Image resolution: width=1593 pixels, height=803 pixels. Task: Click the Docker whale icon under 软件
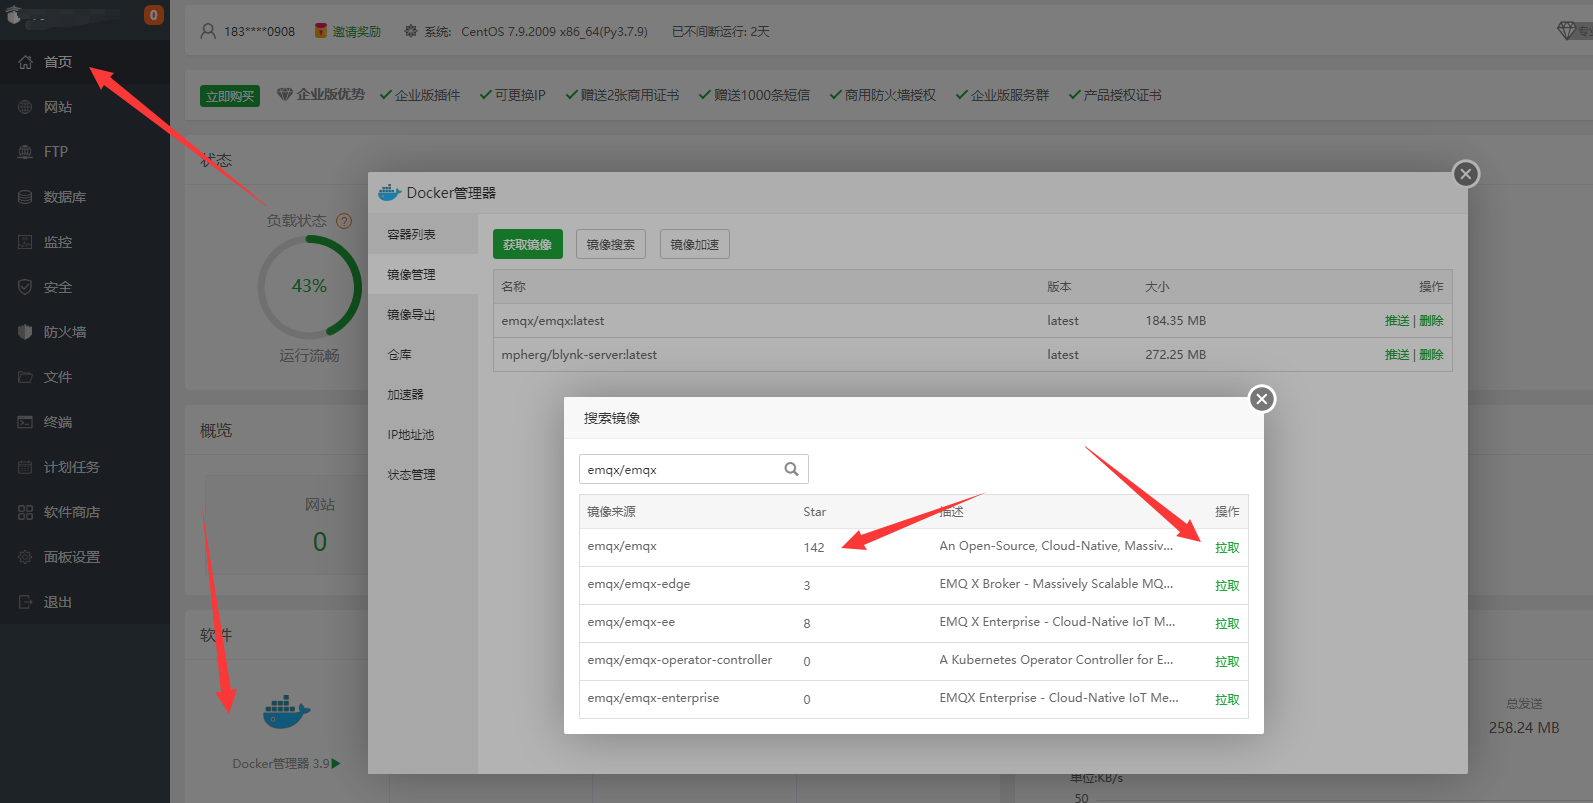(287, 712)
